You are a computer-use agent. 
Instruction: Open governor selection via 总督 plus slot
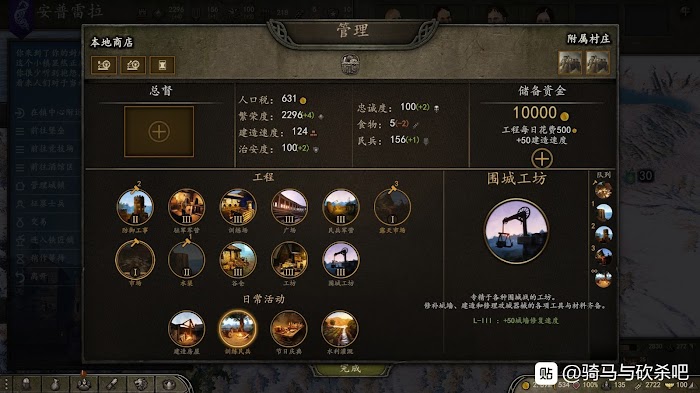159,132
